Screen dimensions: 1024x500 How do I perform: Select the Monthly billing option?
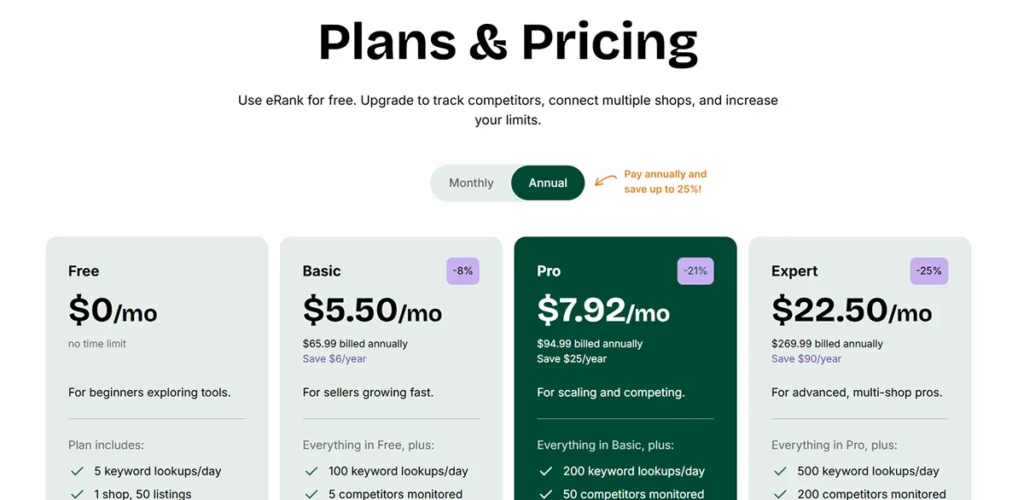click(471, 183)
